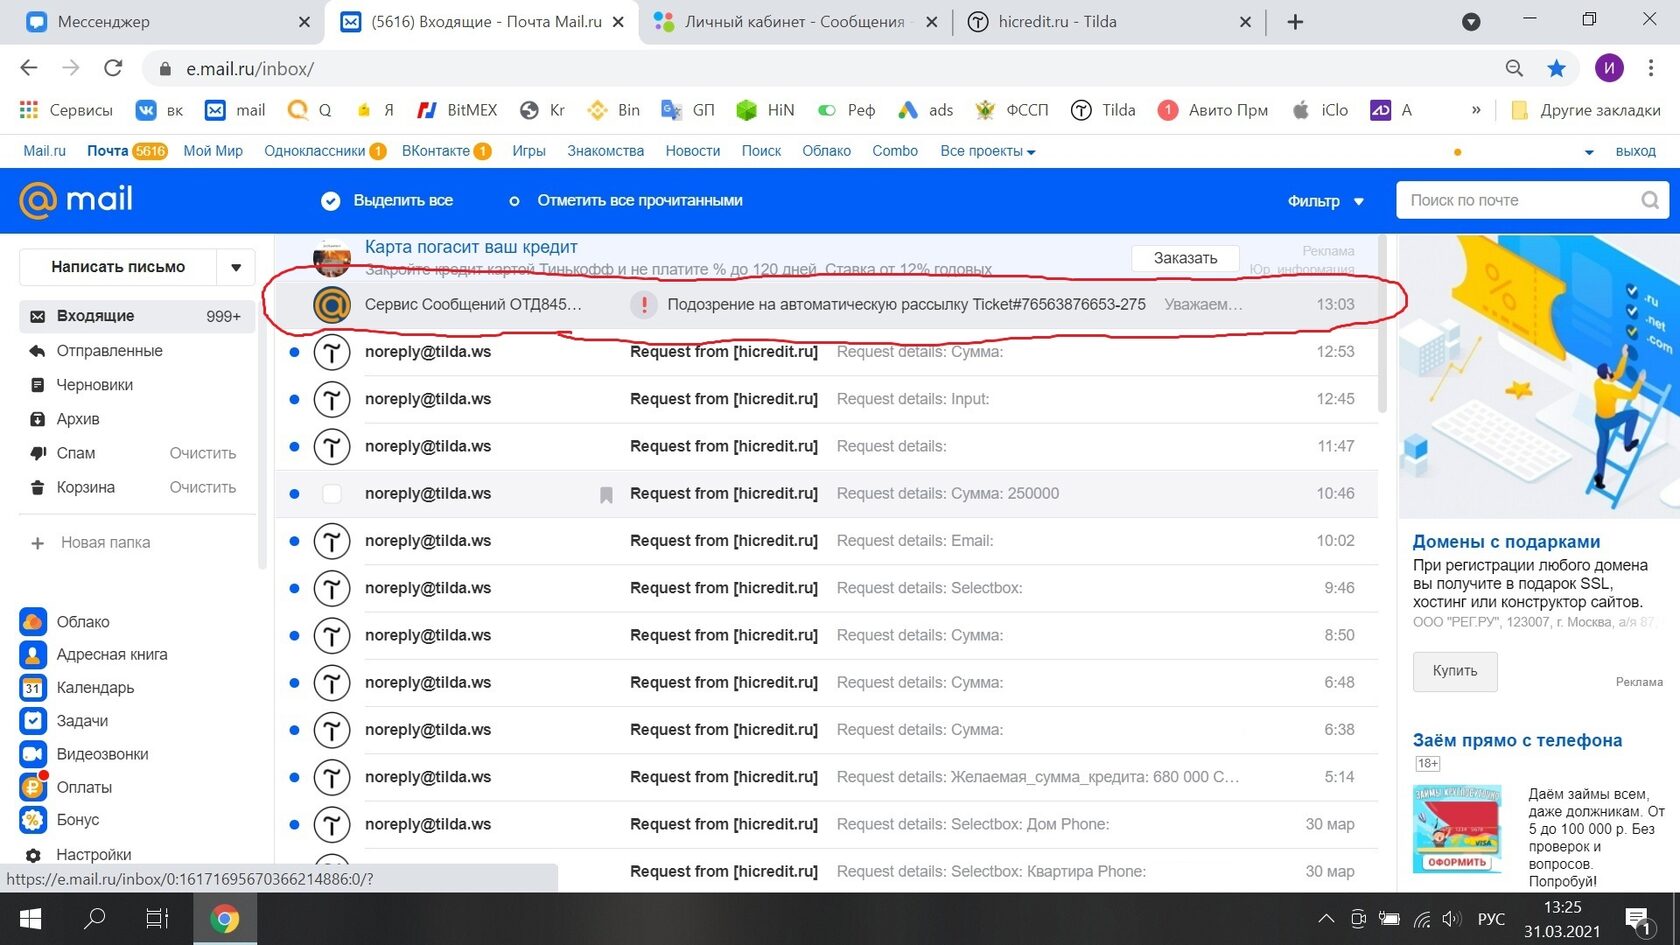
Task: Toggle unread dot on the 8:50 email
Action: pyautogui.click(x=294, y=635)
